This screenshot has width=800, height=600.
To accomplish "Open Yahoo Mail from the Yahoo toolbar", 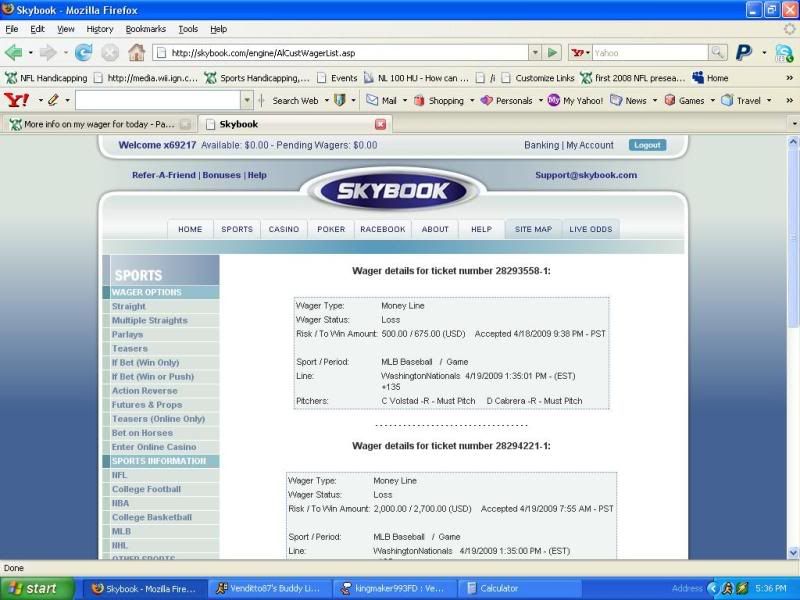I will 381,100.
